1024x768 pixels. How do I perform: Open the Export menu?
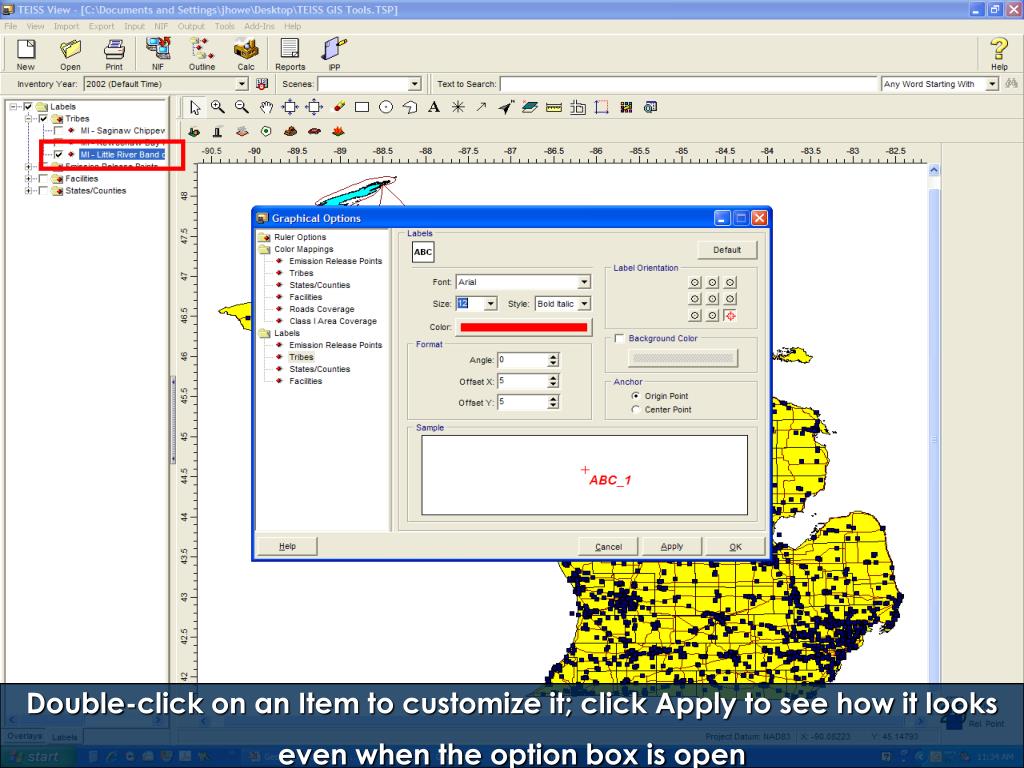click(x=101, y=27)
